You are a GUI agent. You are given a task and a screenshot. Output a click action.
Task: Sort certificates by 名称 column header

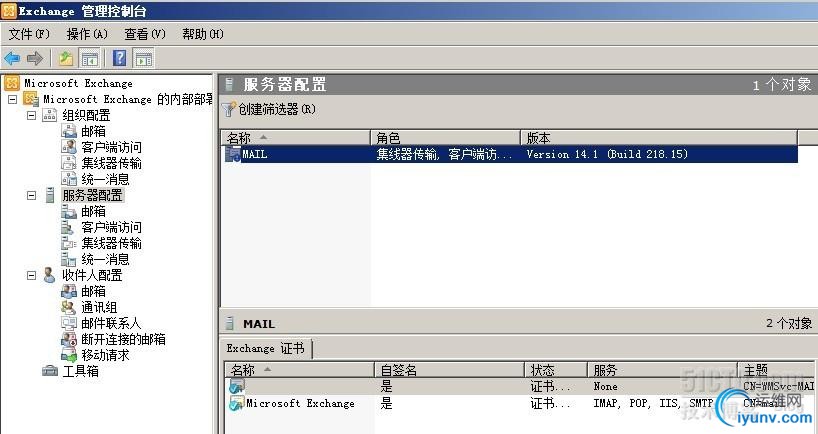(x=299, y=370)
